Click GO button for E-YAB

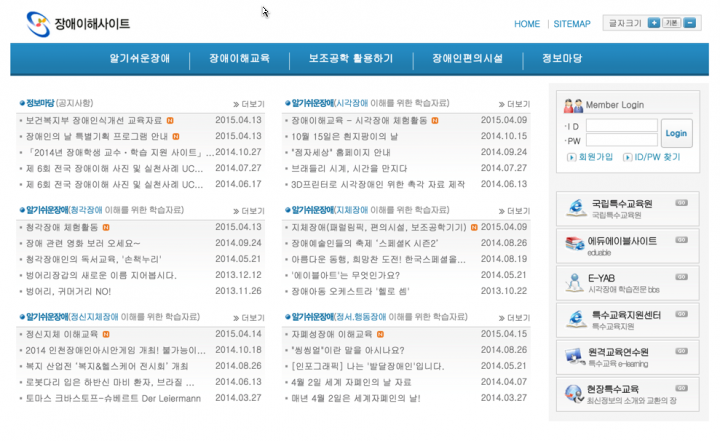pos(681,277)
